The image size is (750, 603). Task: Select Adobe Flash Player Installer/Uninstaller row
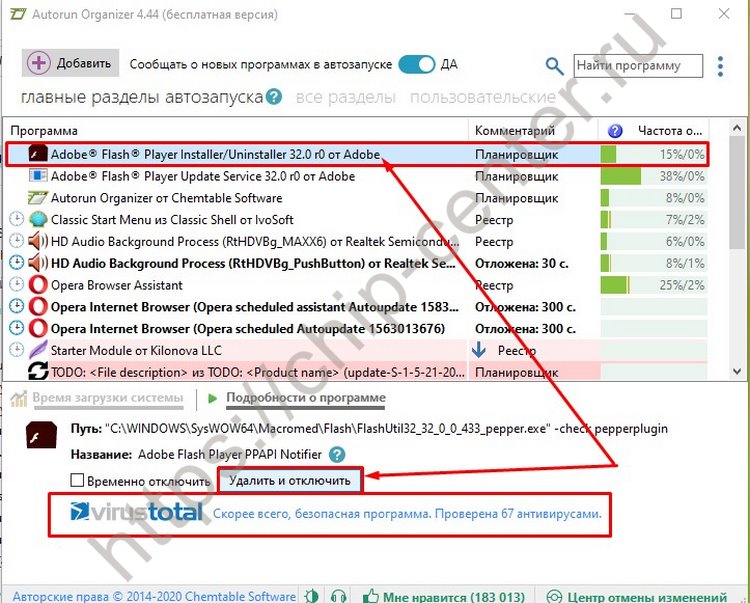coord(356,154)
